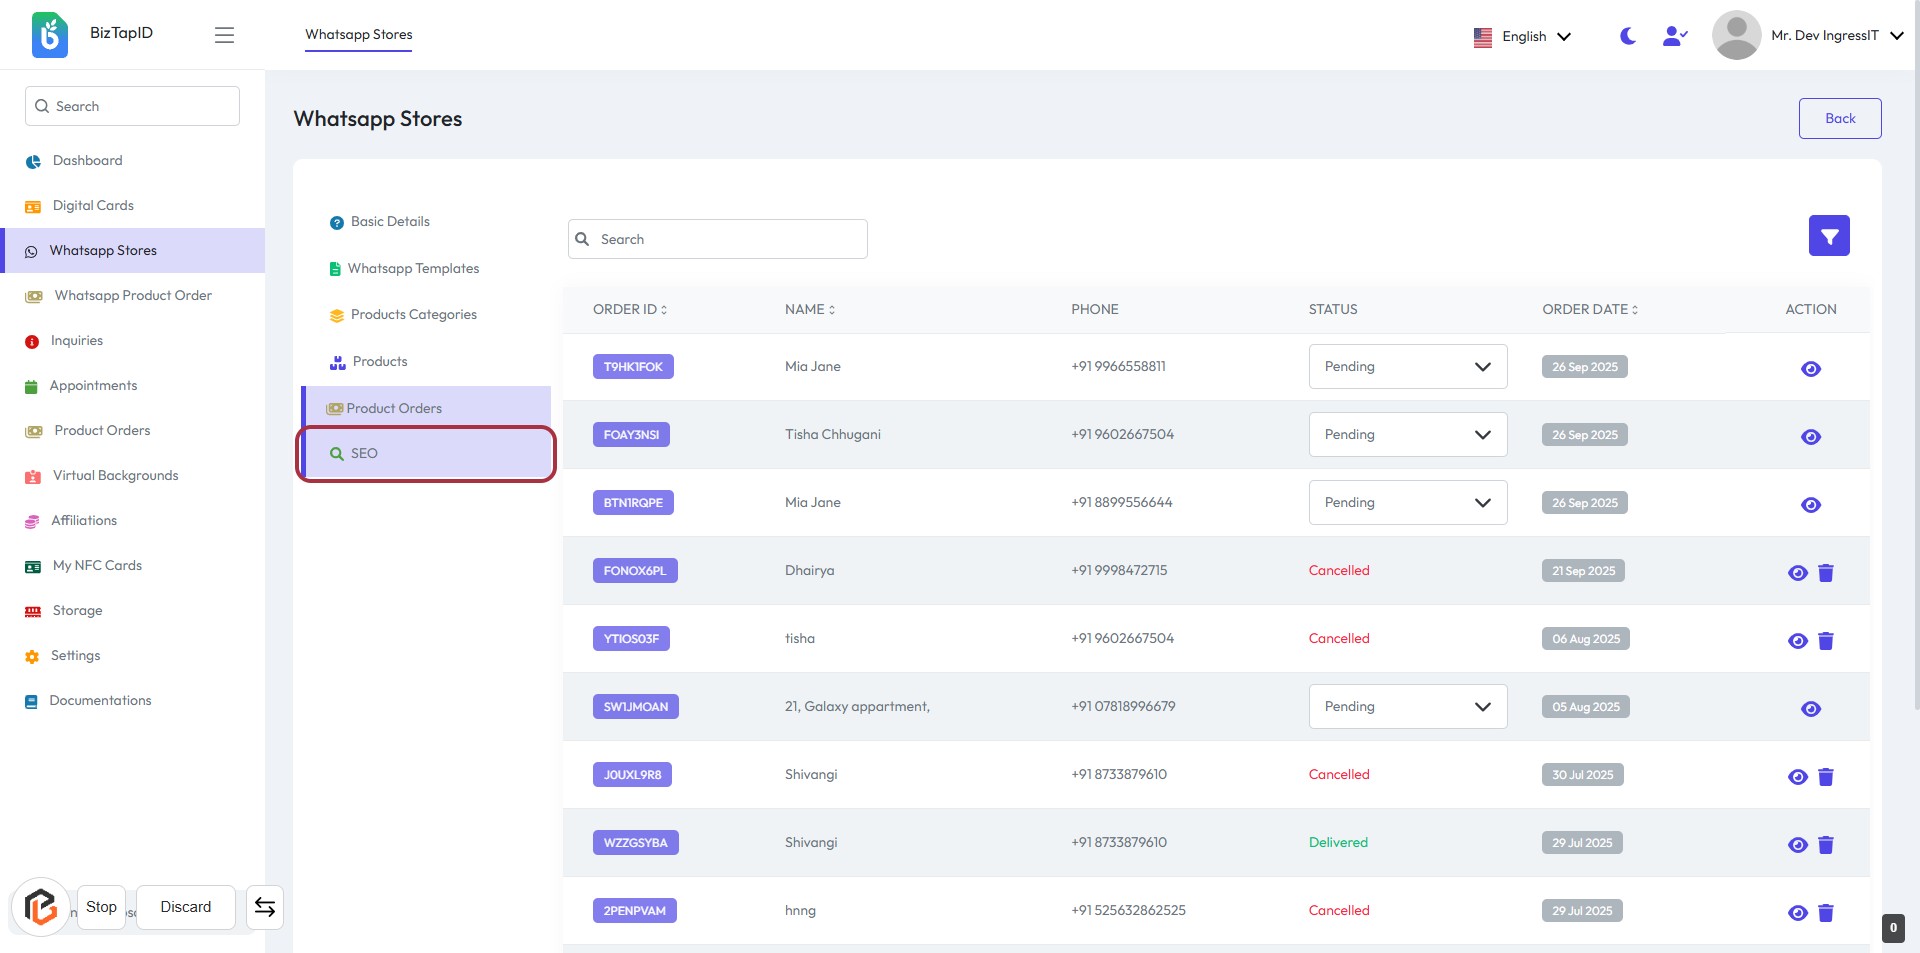Viewport: 1920px width, 953px height.
Task: Delete order 2PENPVAM with trash icon
Action: coord(1825,912)
